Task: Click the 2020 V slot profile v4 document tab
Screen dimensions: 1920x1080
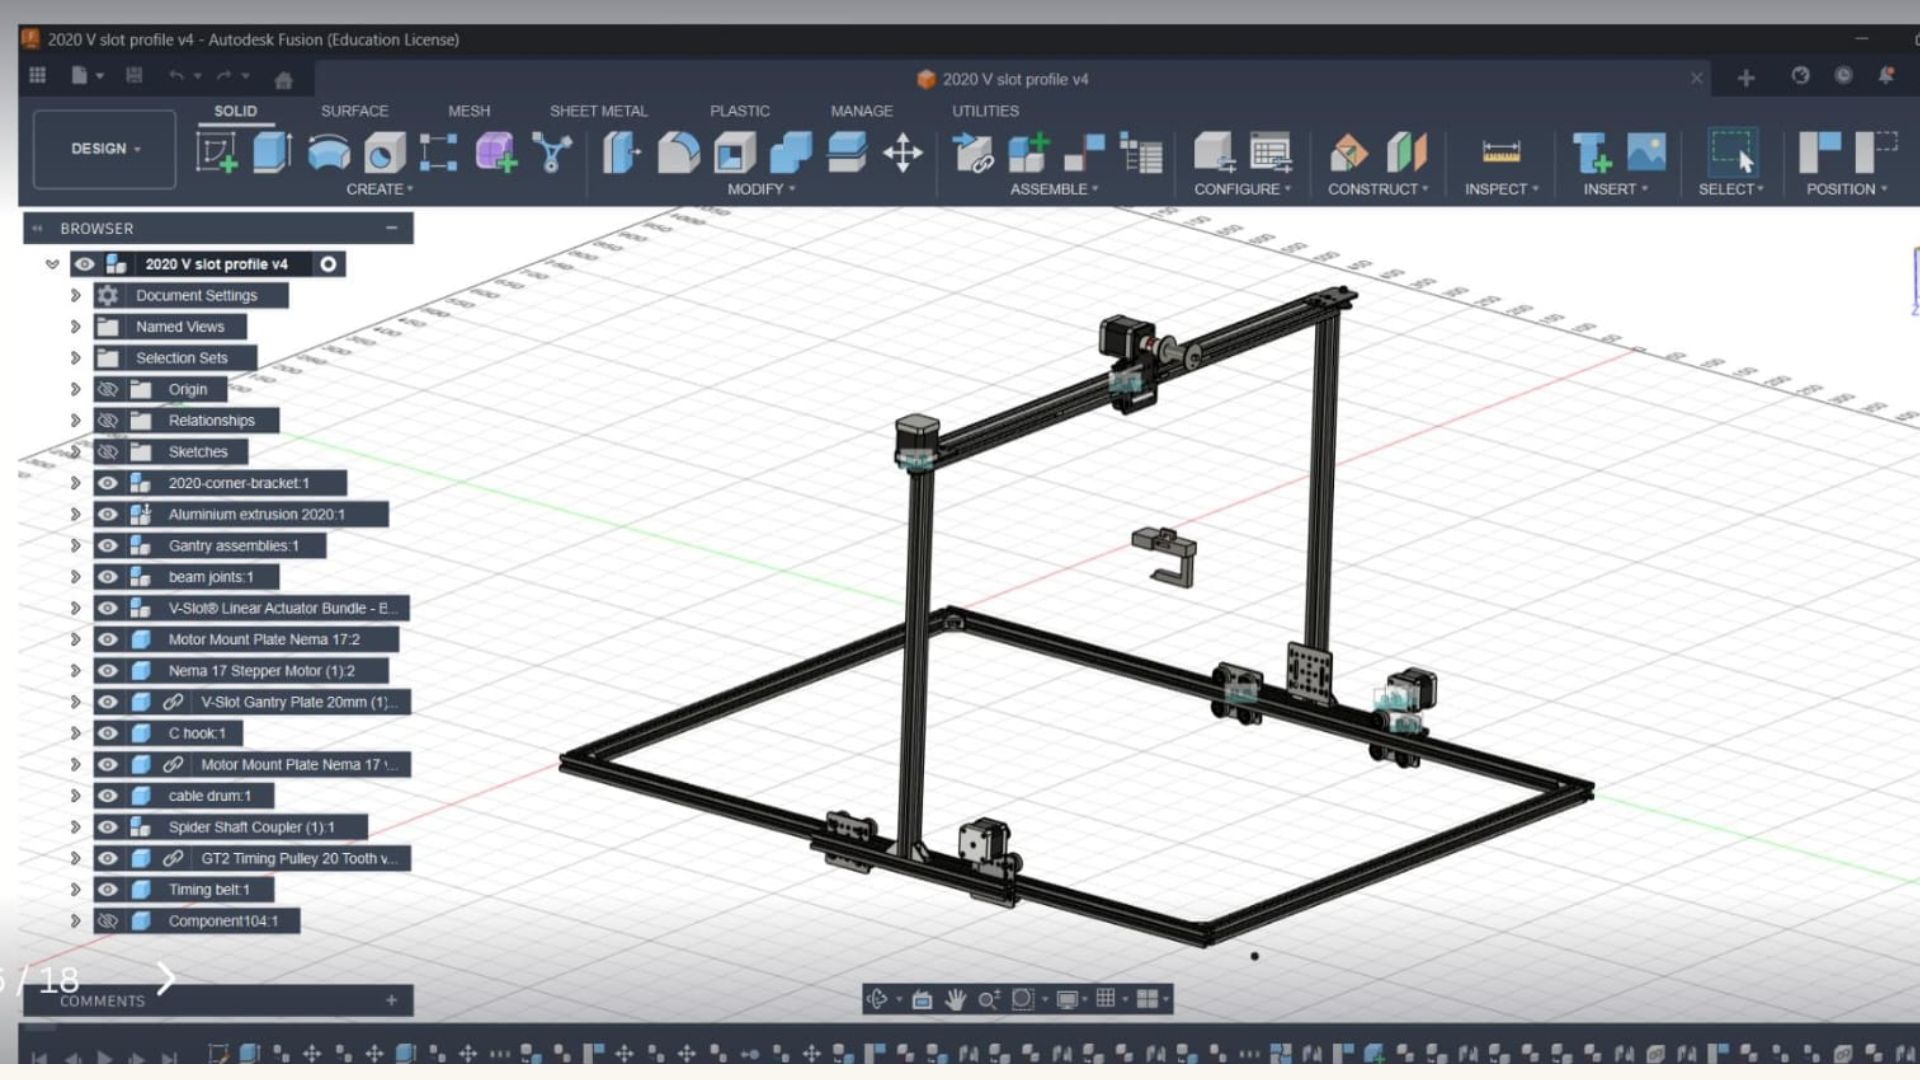Action: pyautogui.click(x=1003, y=79)
